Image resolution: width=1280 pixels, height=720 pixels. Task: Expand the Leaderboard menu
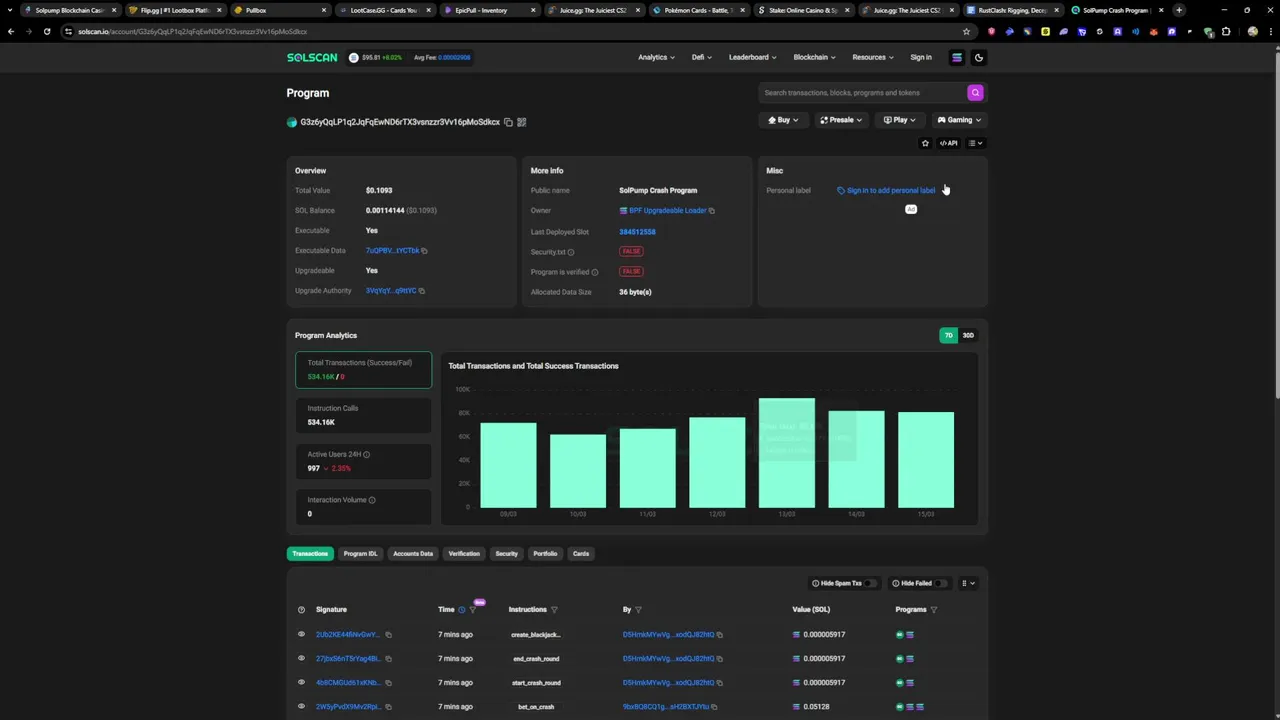[752, 57]
